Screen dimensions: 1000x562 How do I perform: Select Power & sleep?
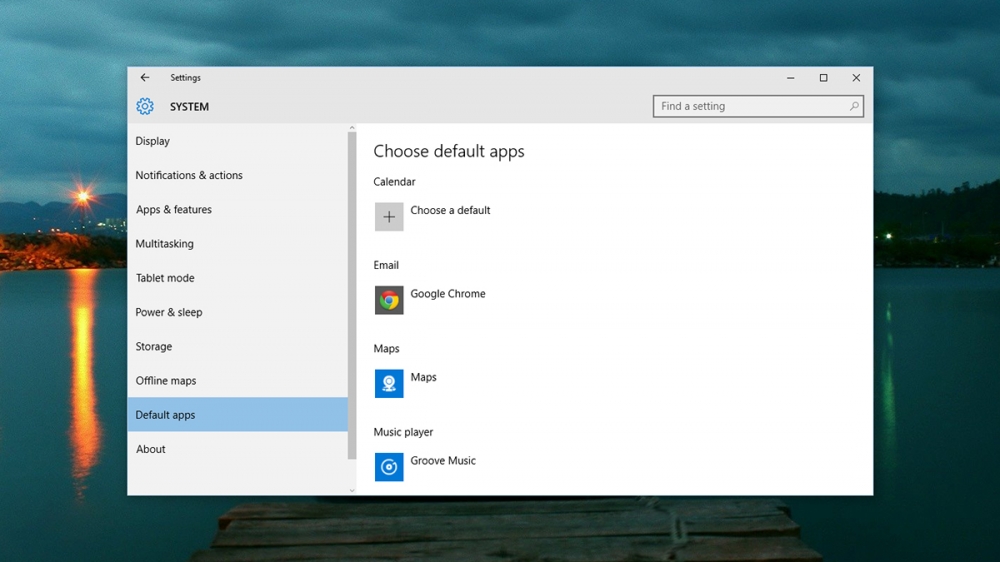pyautogui.click(x=237, y=312)
